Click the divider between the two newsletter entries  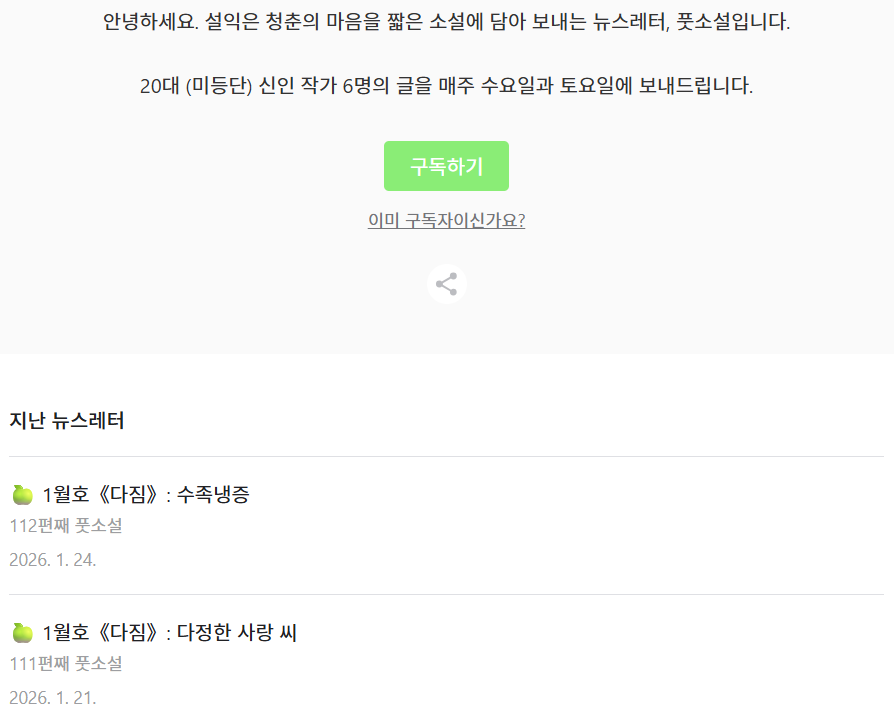(x=446, y=594)
